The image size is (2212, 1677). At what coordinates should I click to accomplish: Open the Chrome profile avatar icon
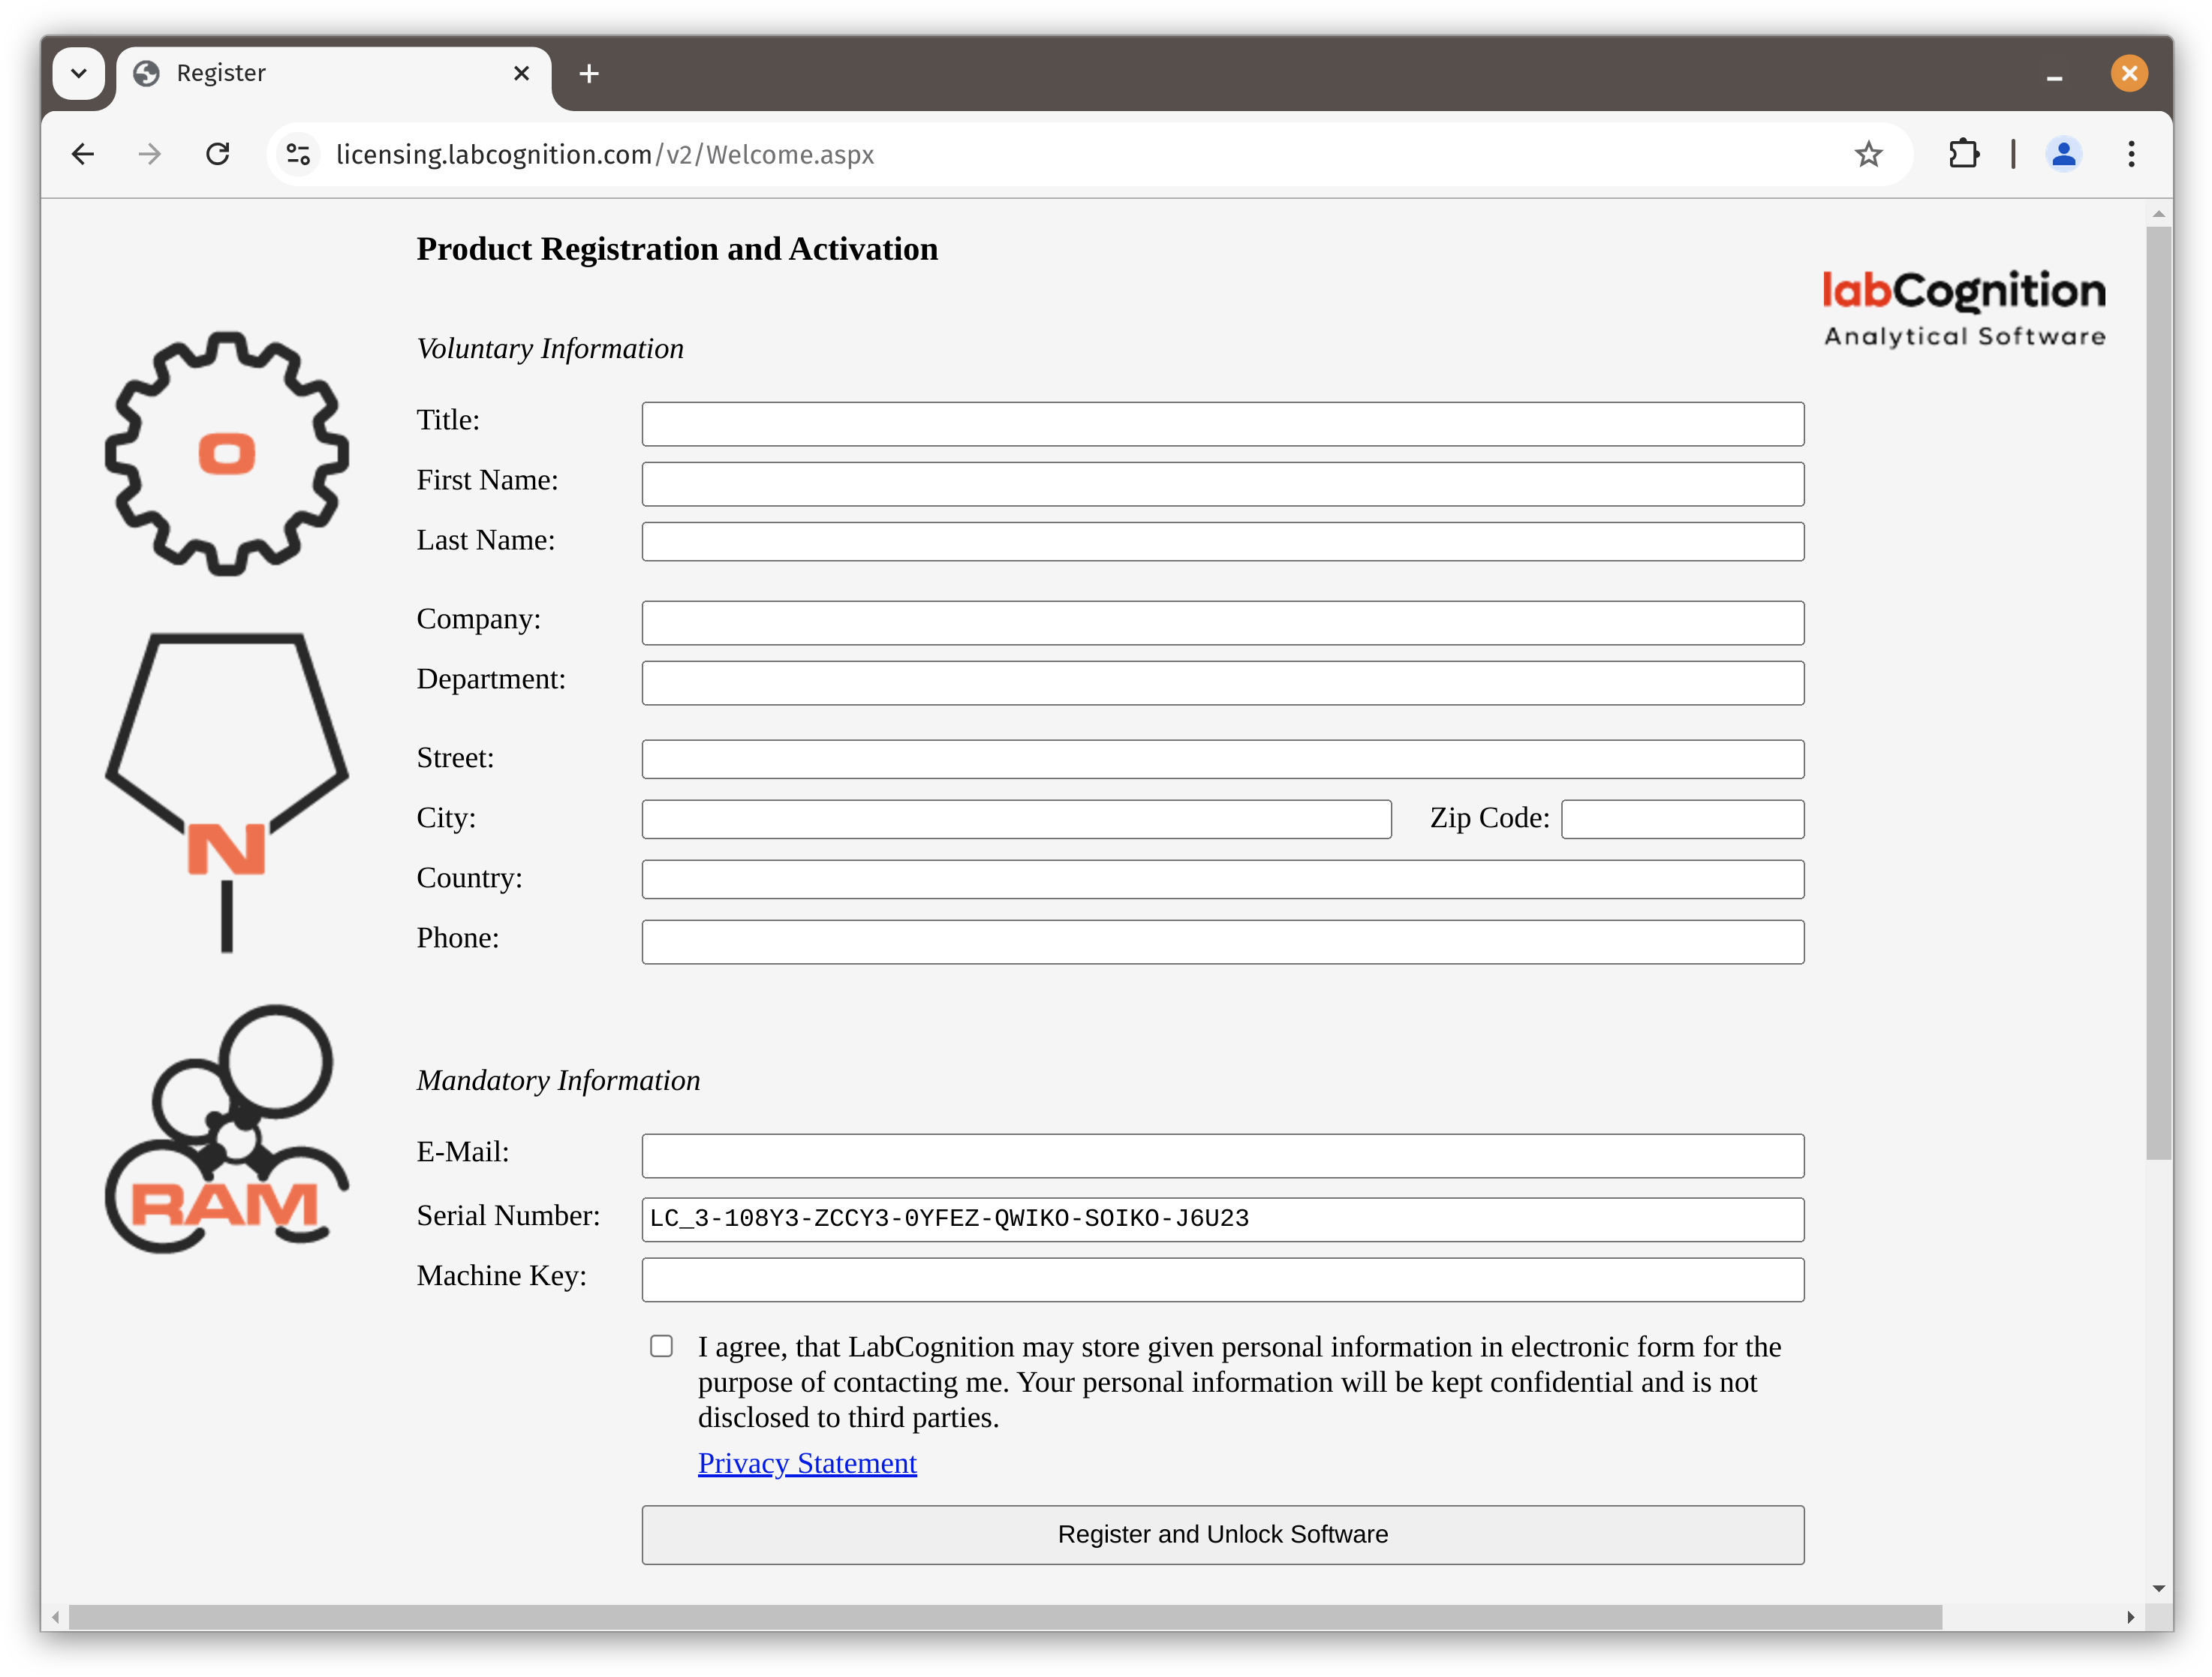[x=2063, y=154]
